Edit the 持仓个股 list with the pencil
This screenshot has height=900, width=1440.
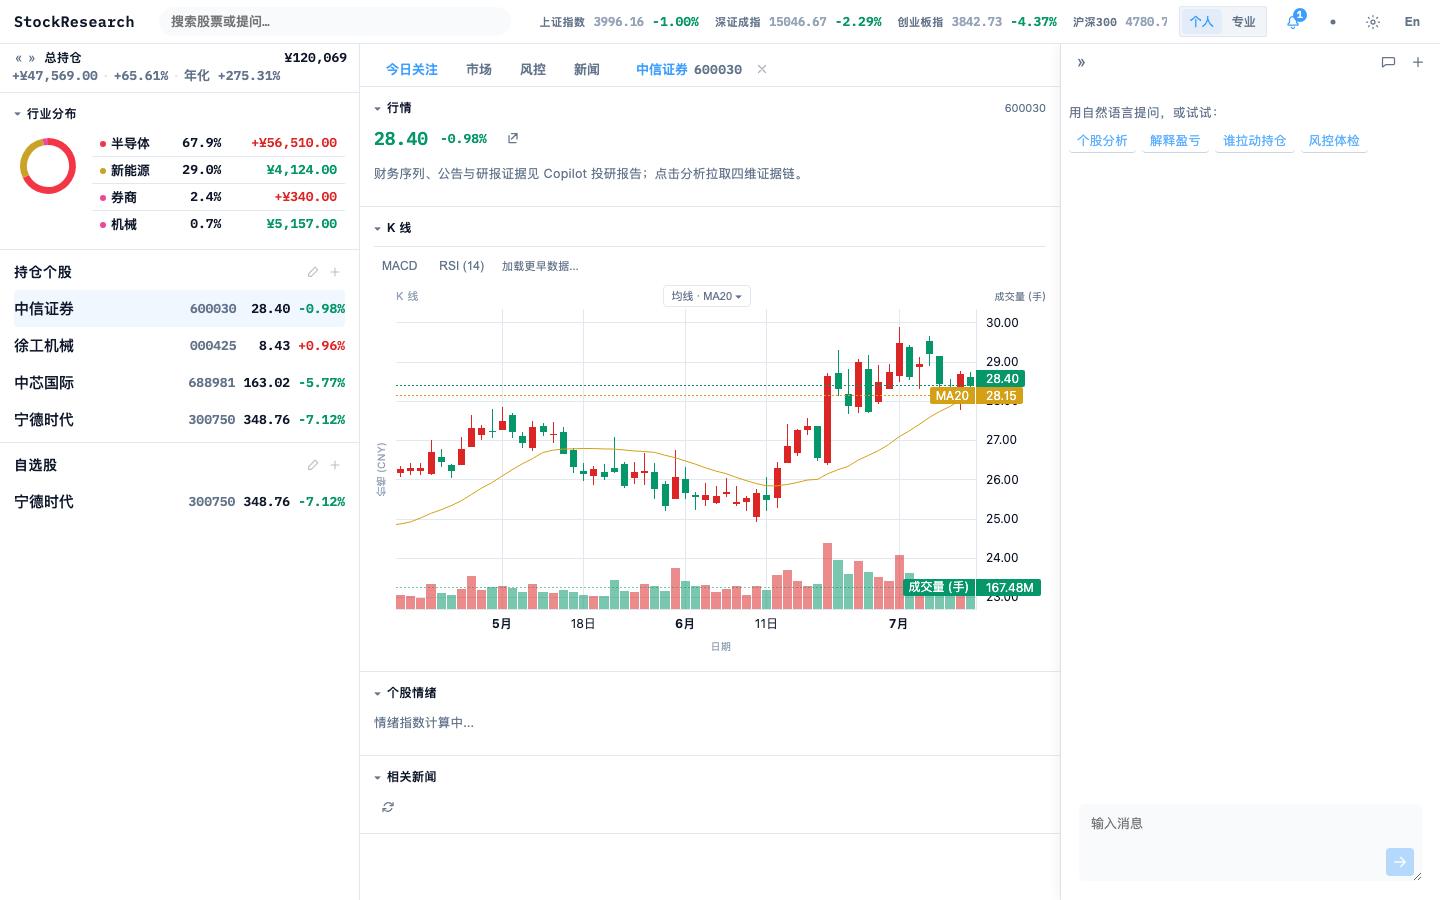(313, 272)
